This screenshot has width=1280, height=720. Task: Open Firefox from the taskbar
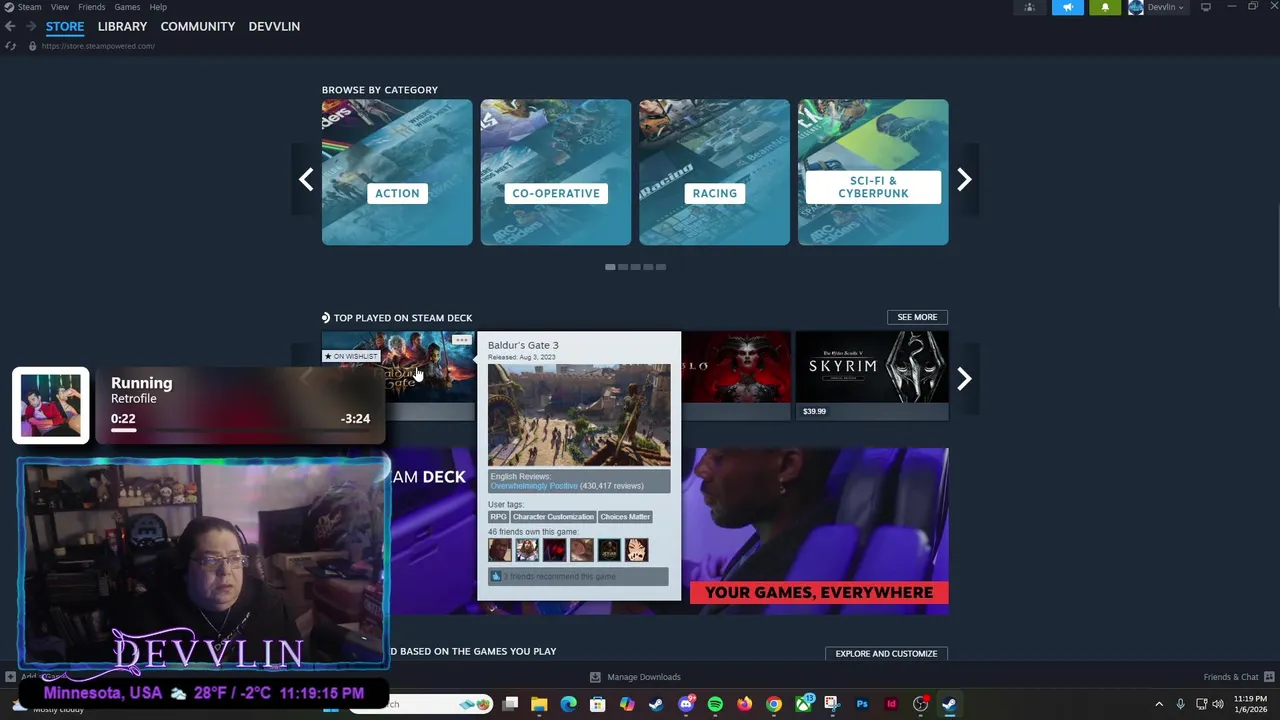(x=744, y=704)
